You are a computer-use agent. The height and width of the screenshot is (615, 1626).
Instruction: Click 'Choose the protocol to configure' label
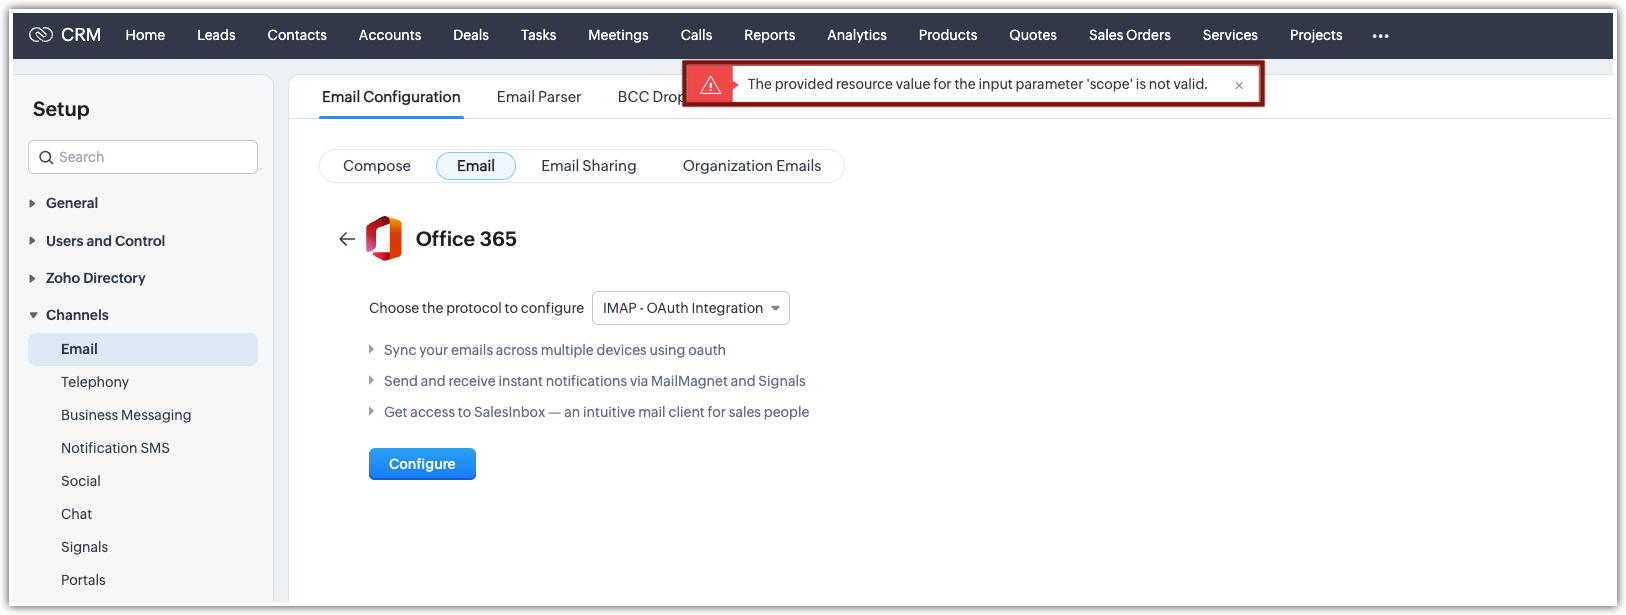(476, 308)
